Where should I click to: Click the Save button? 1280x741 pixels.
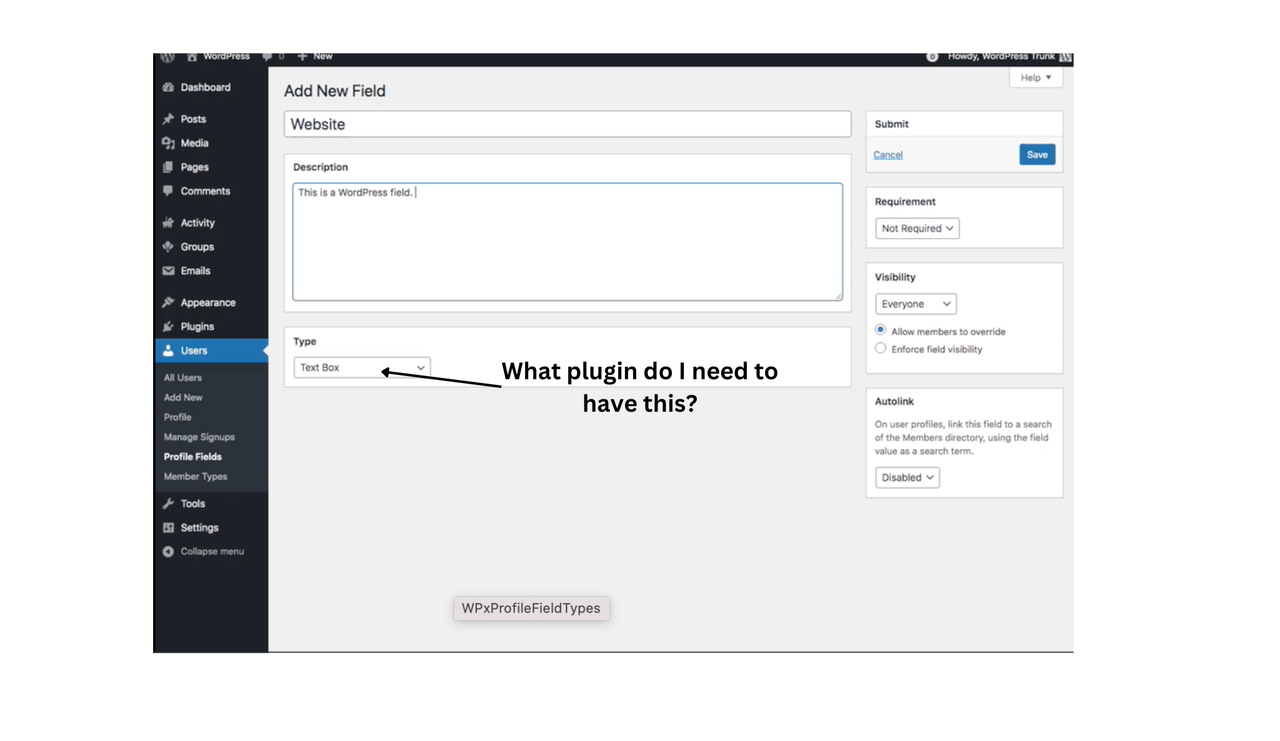[1037, 155]
